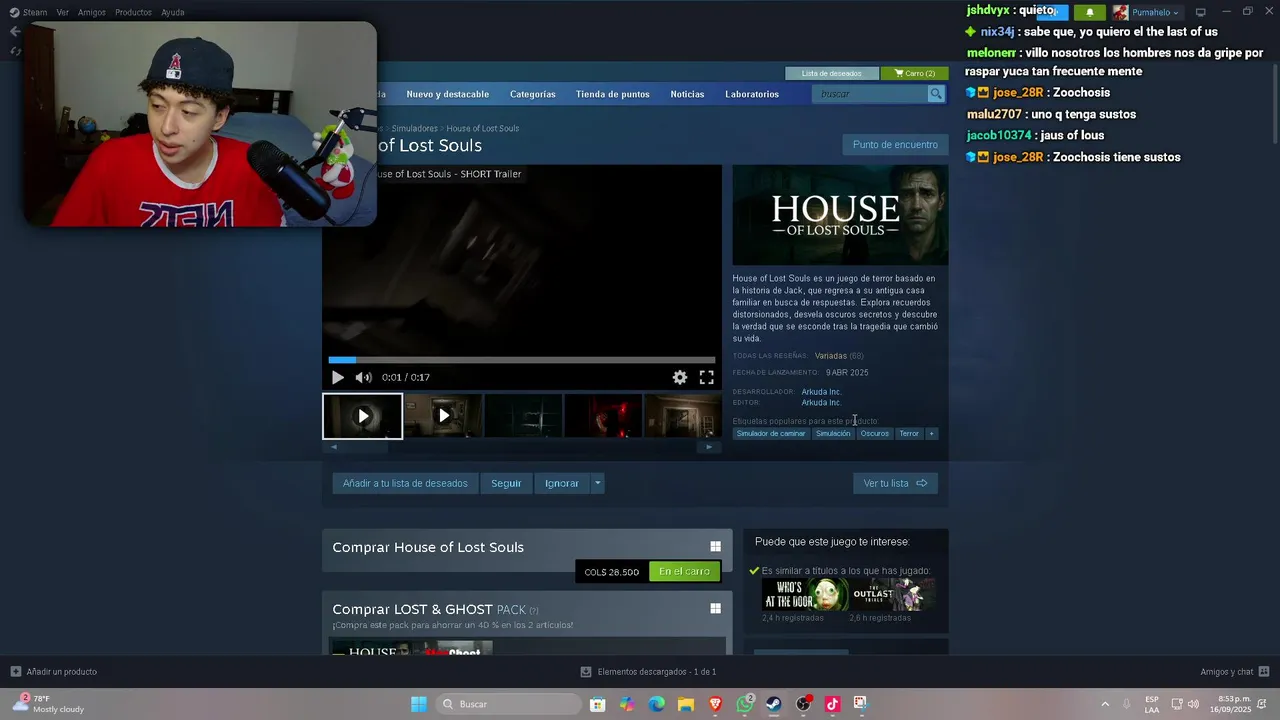Screen dimensions: 1280x720
Task: Open Lista de deseados button
Action: pos(832,73)
